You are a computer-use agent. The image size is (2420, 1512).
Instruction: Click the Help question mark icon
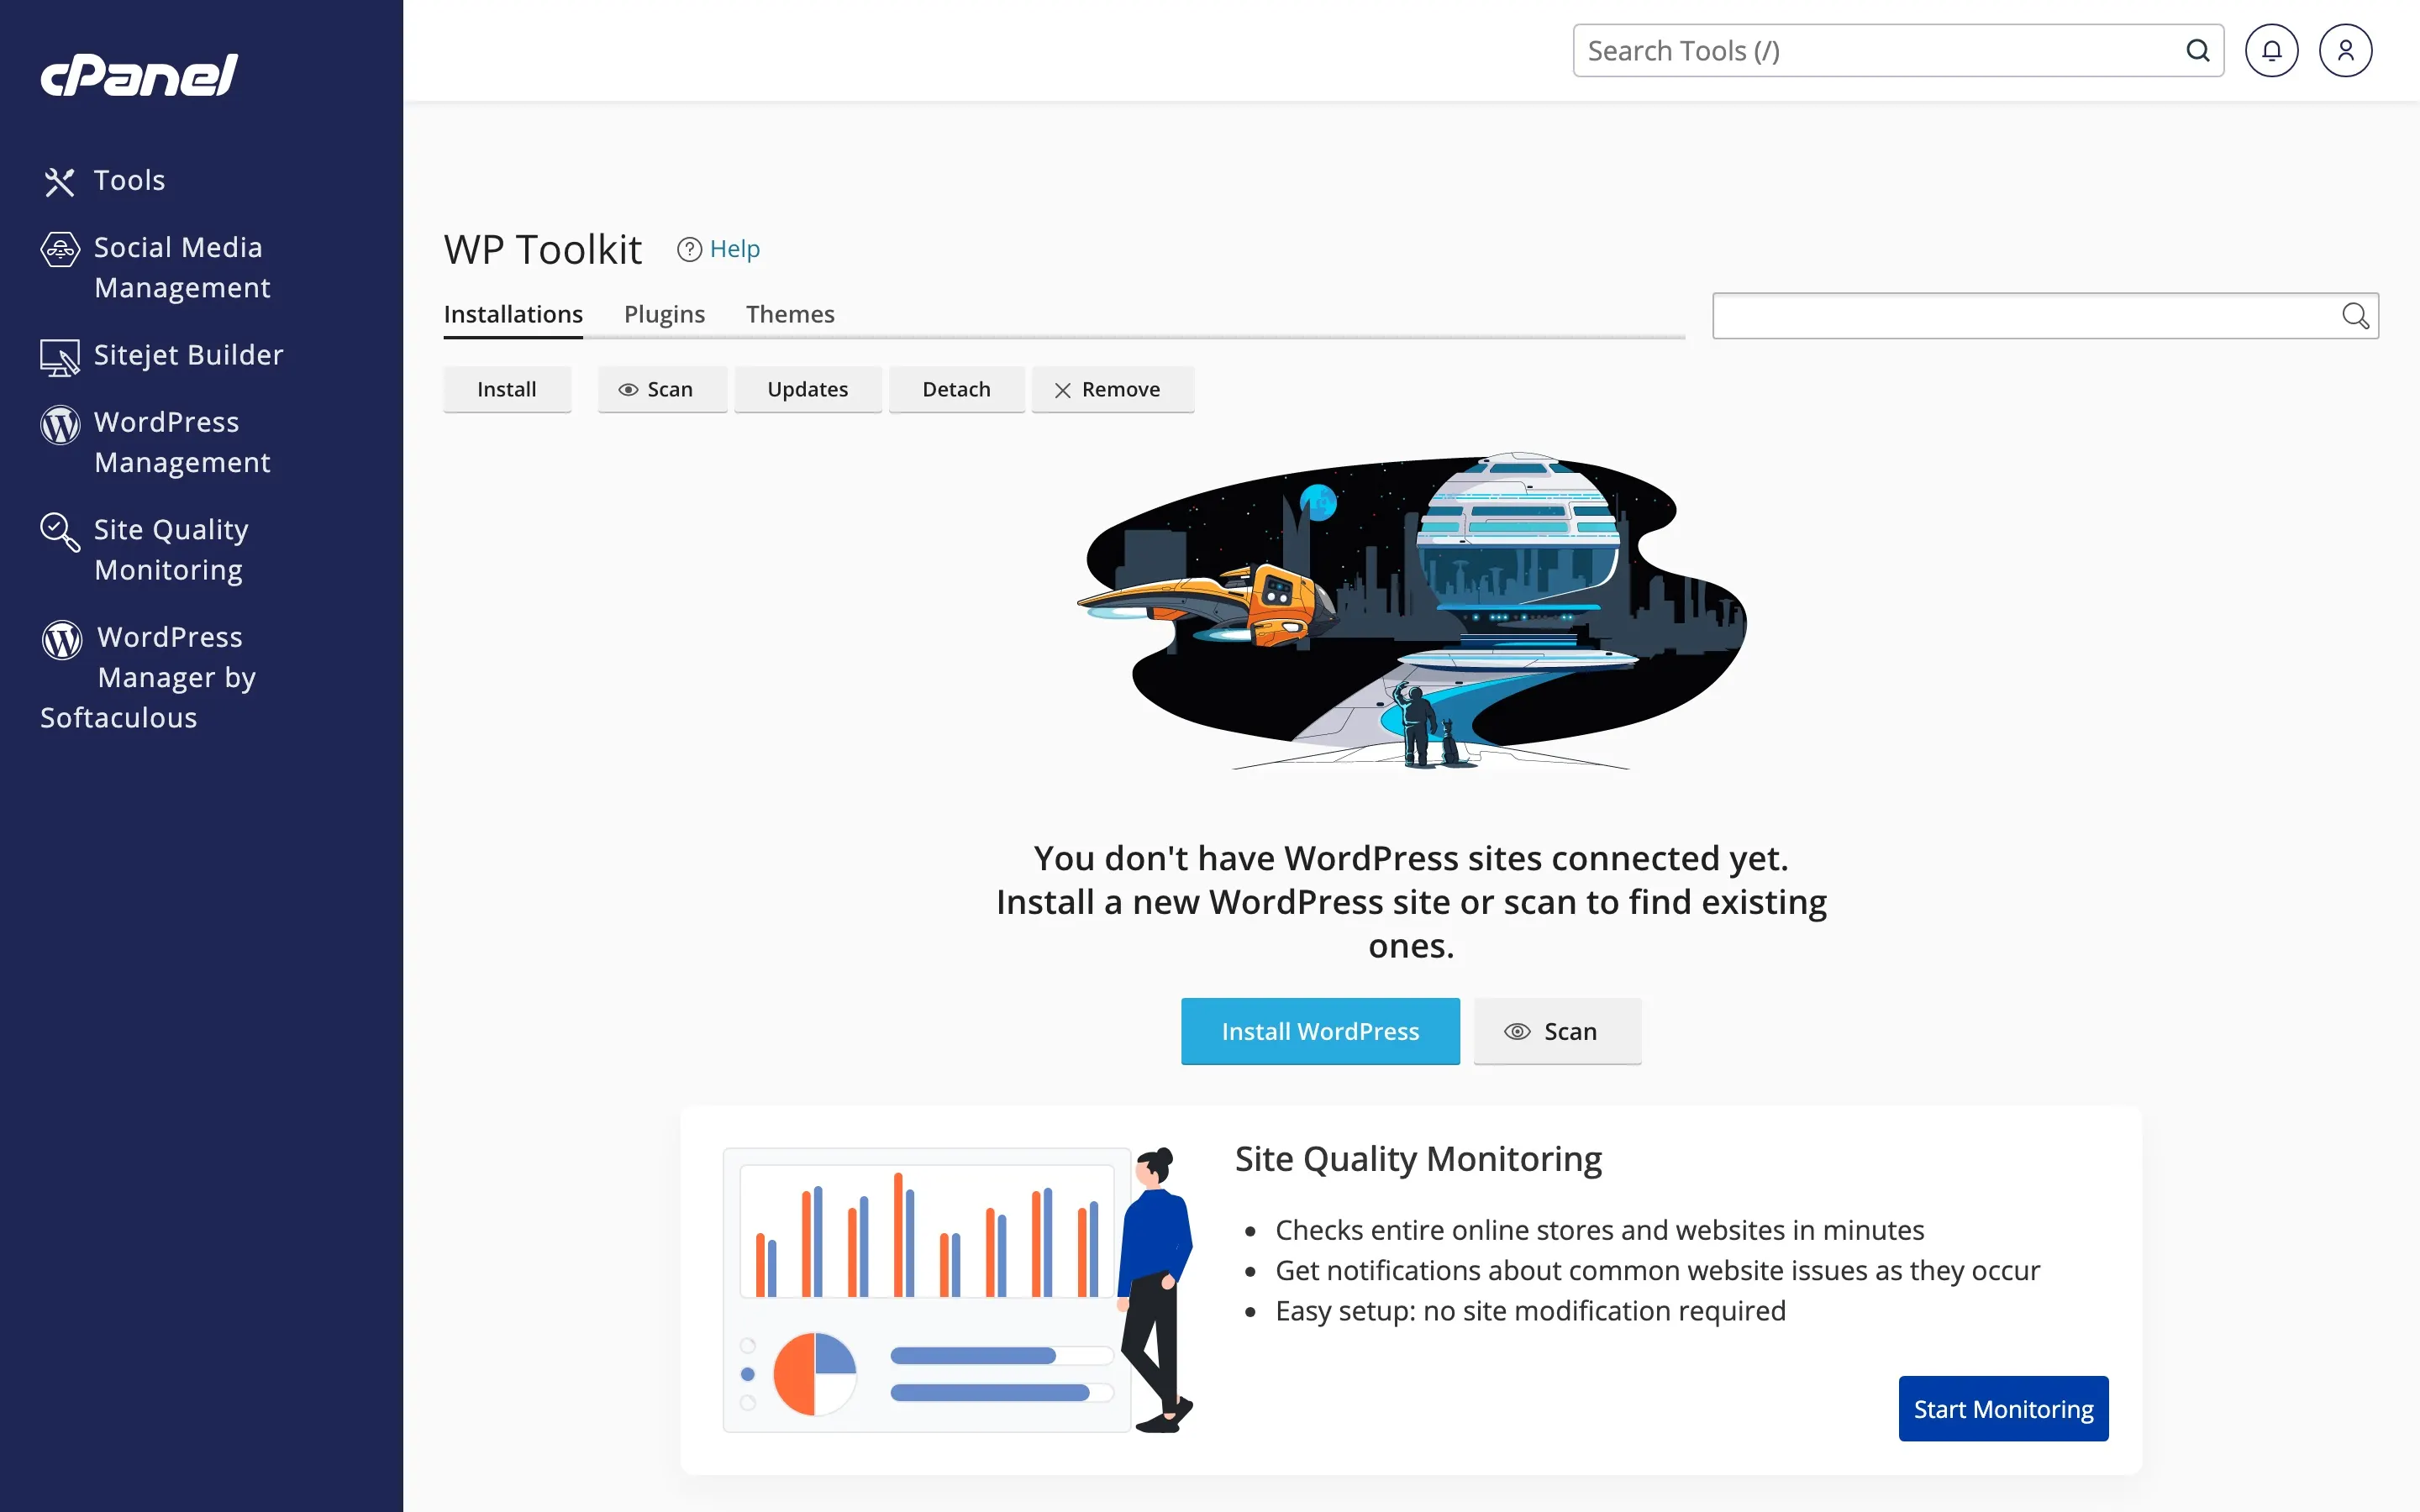(x=689, y=249)
